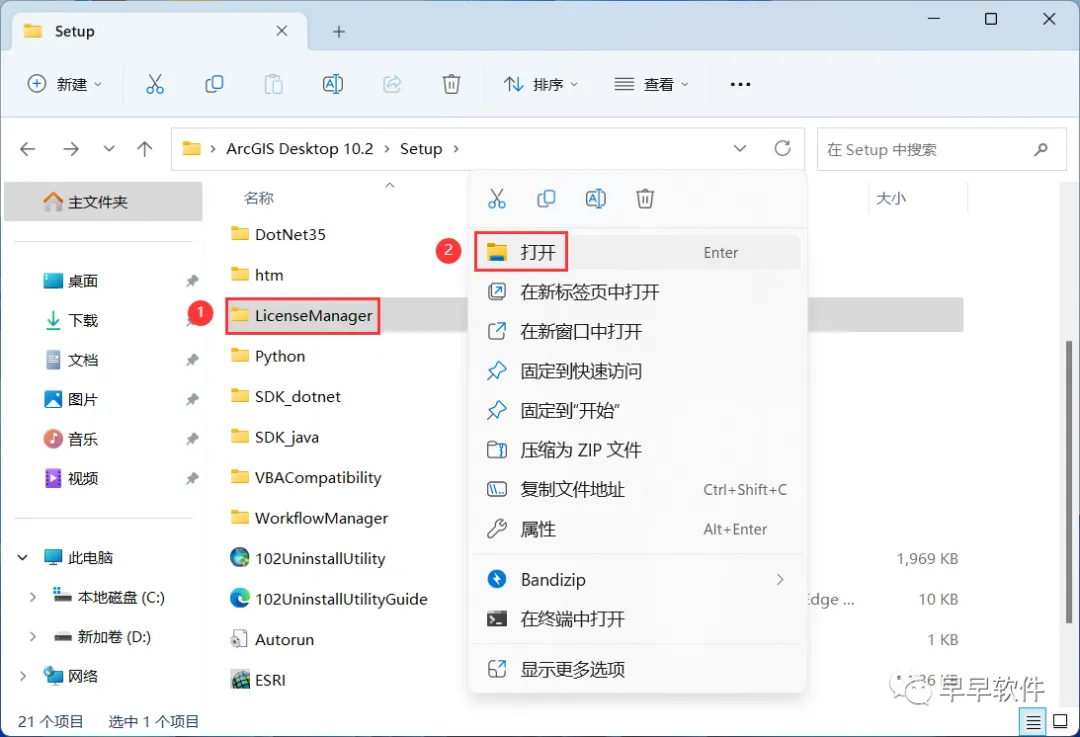Choose 在新窗口中打开
Screen dimensions: 1080x737
[x=637, y=332]
